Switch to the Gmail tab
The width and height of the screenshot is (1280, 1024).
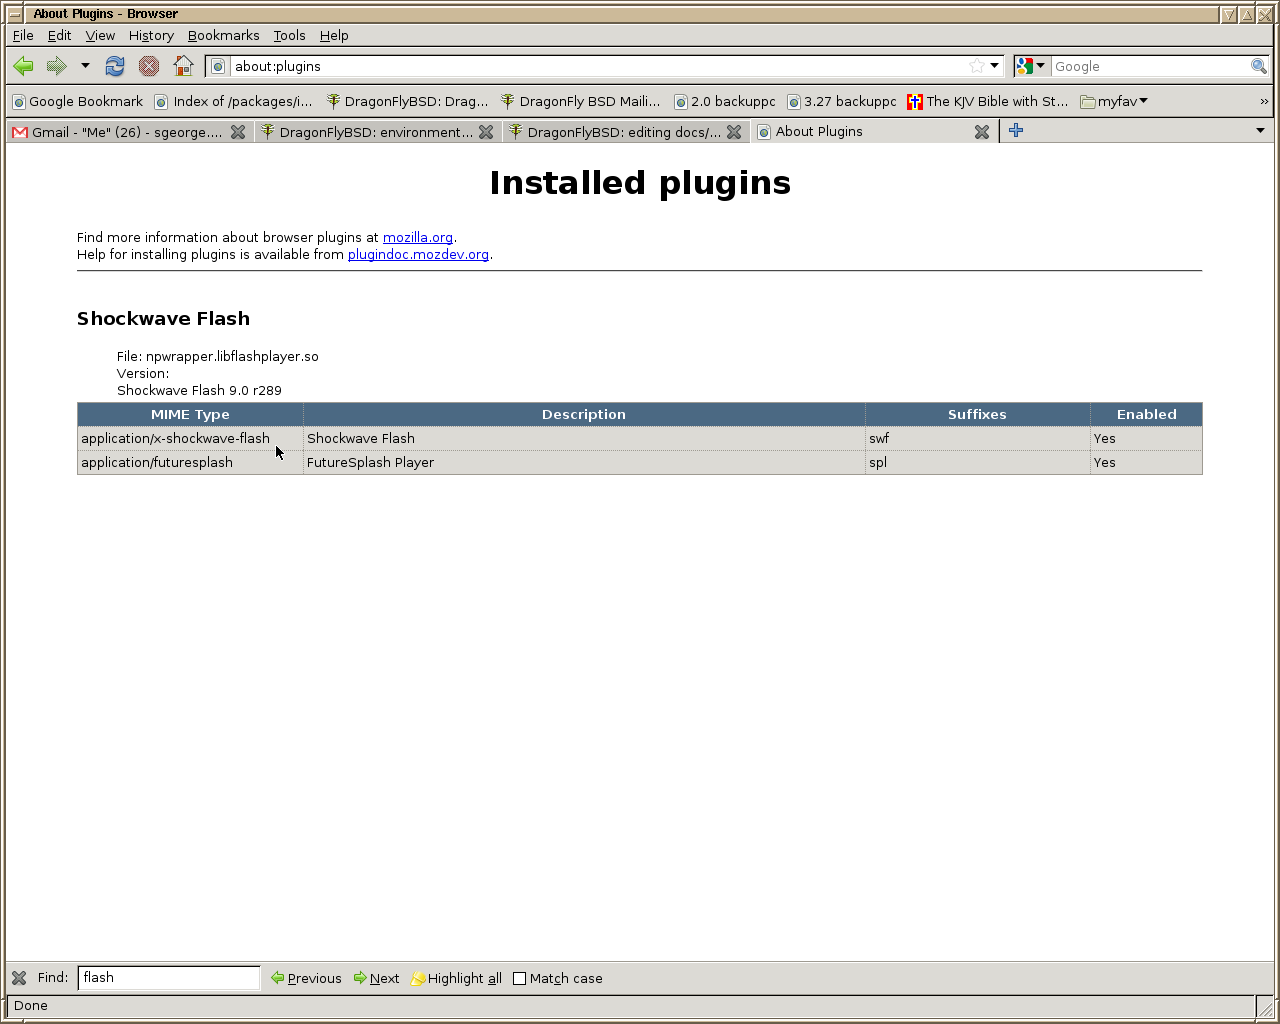(x=120, y=132)
